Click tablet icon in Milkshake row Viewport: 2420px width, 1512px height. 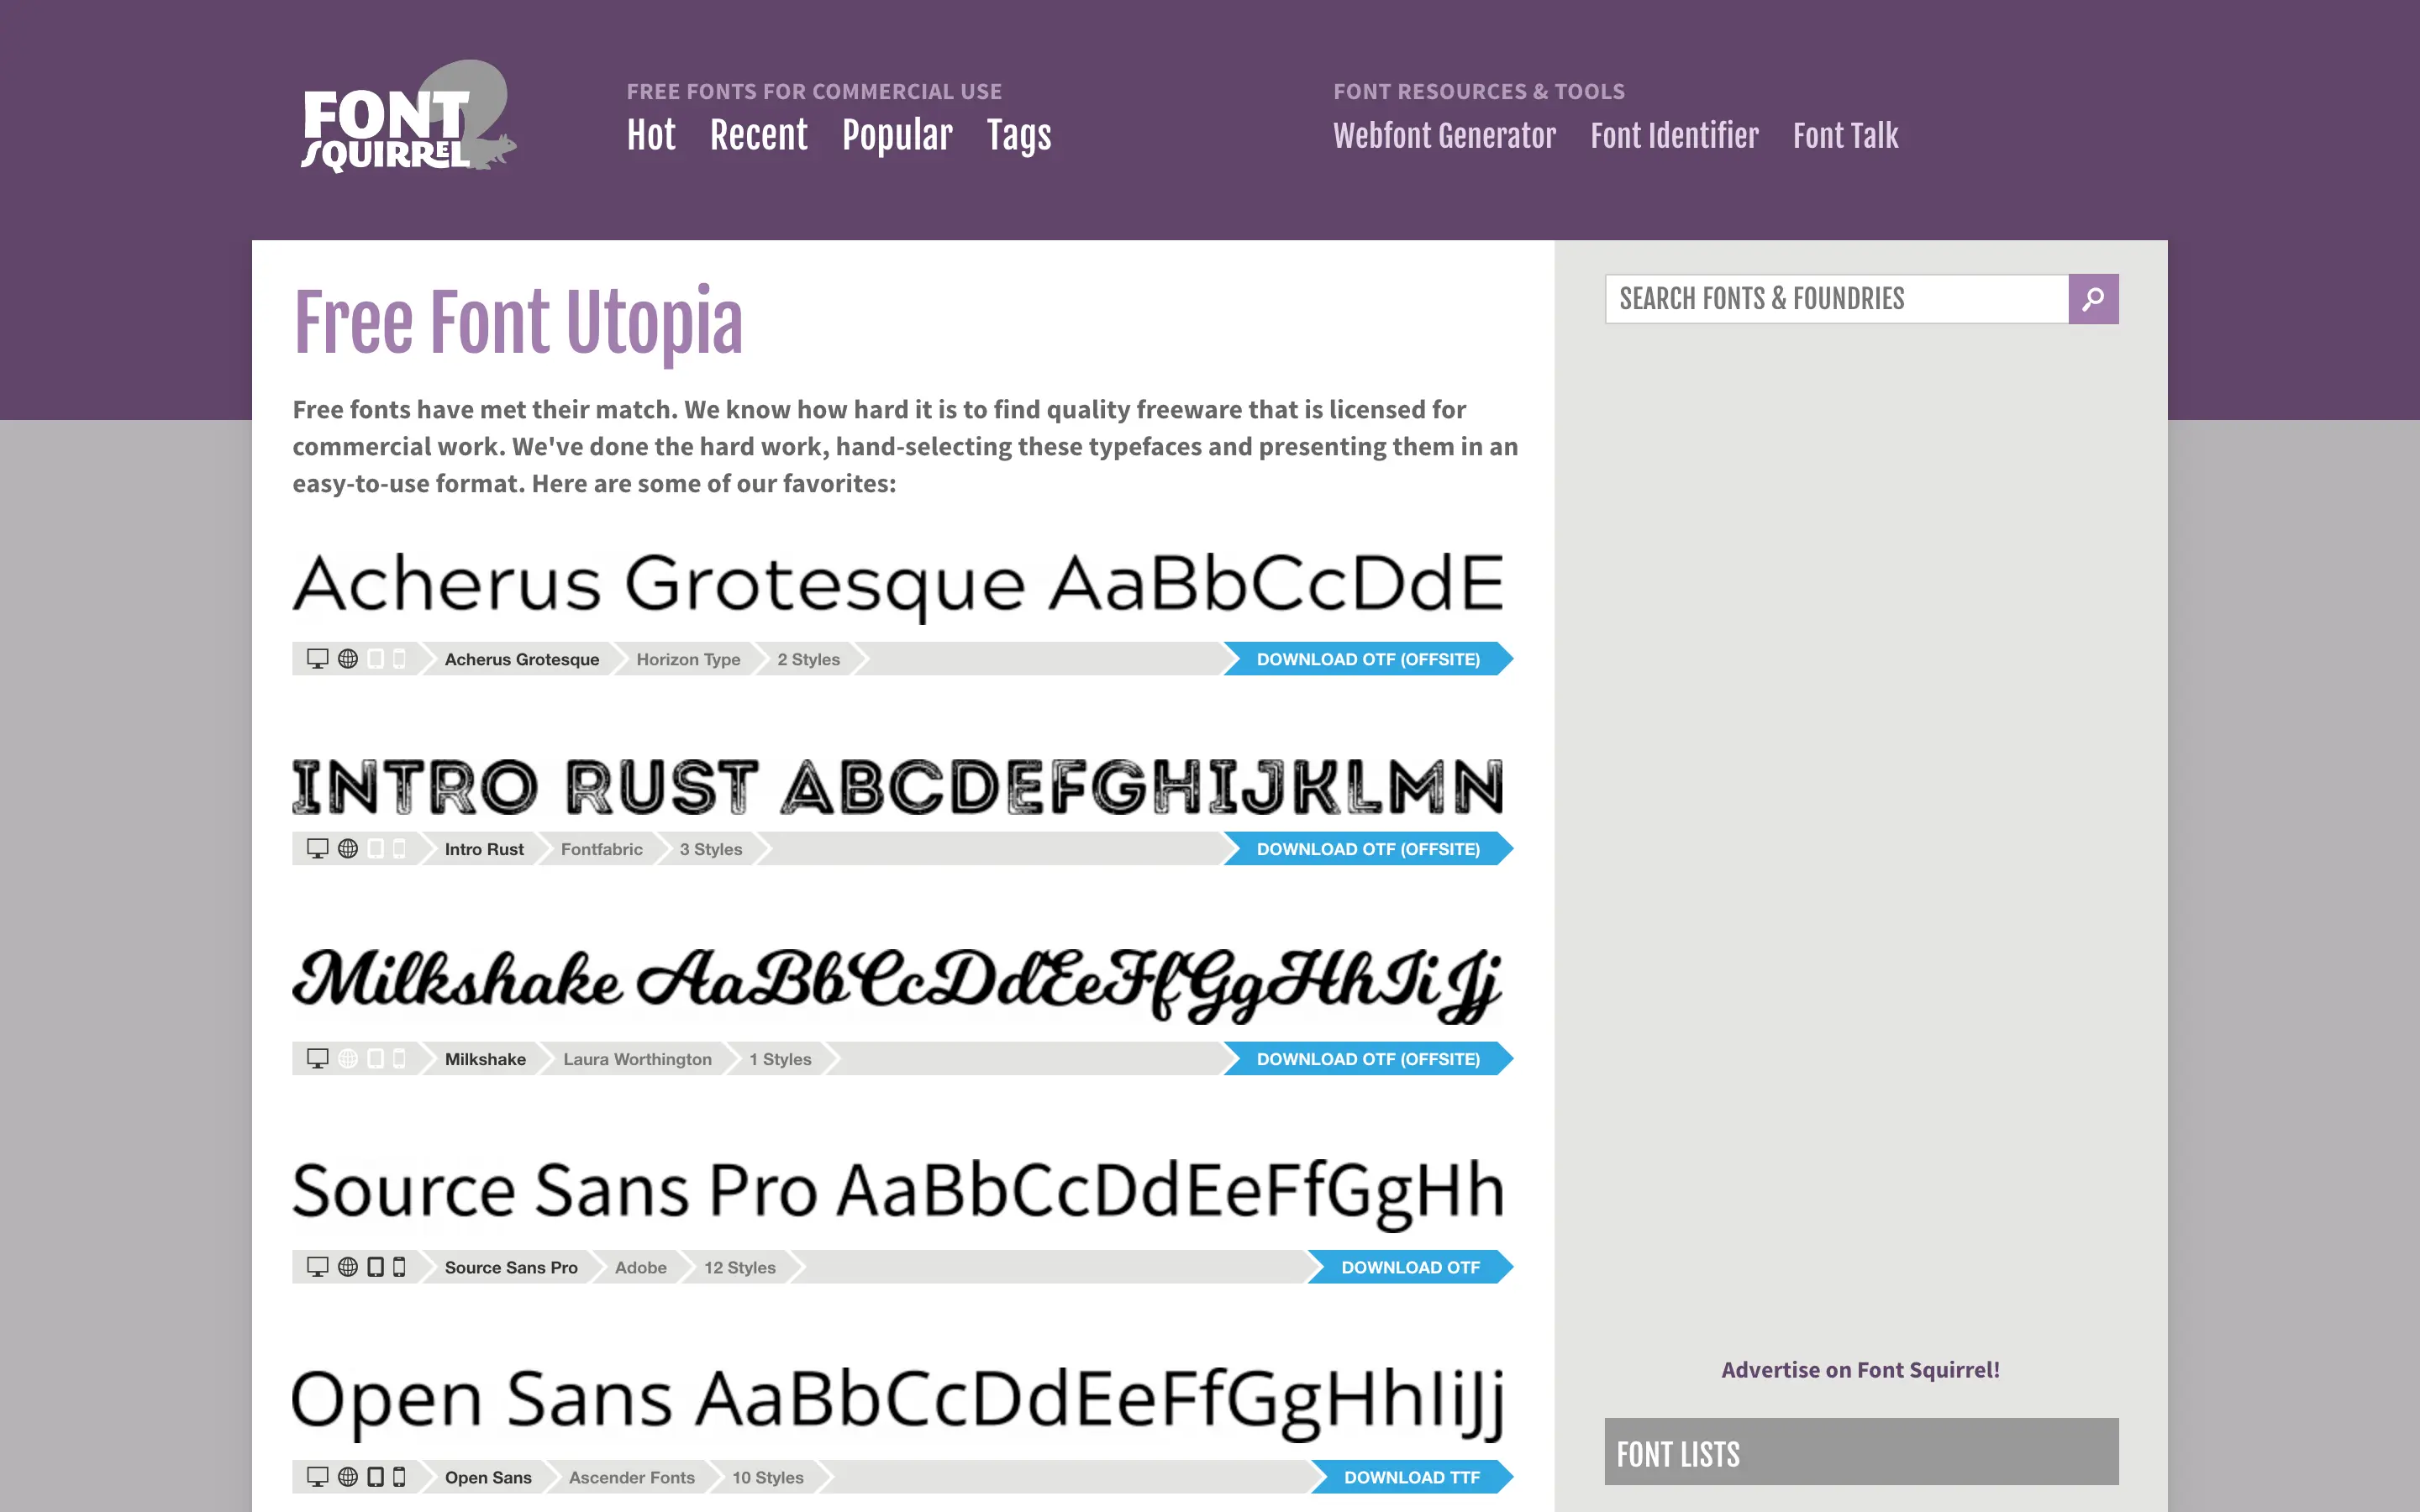click(x=376, y=1059)
